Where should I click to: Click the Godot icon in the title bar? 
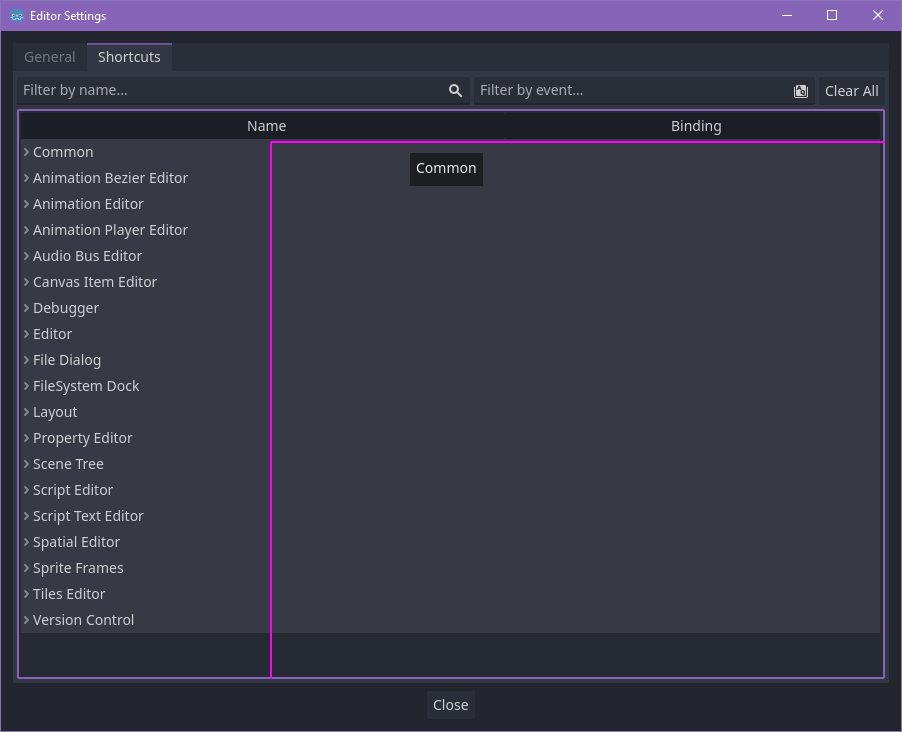[14, 15]
